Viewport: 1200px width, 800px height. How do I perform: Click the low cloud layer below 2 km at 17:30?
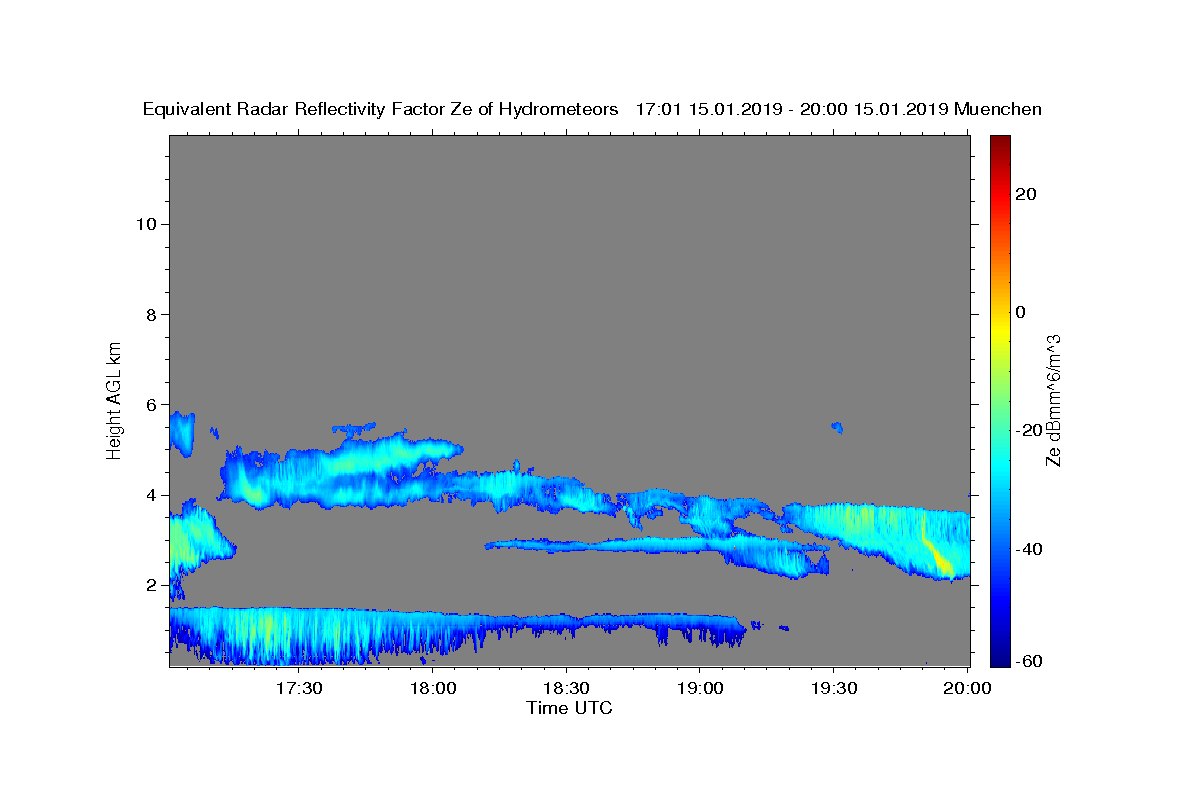tap(299, 633)
